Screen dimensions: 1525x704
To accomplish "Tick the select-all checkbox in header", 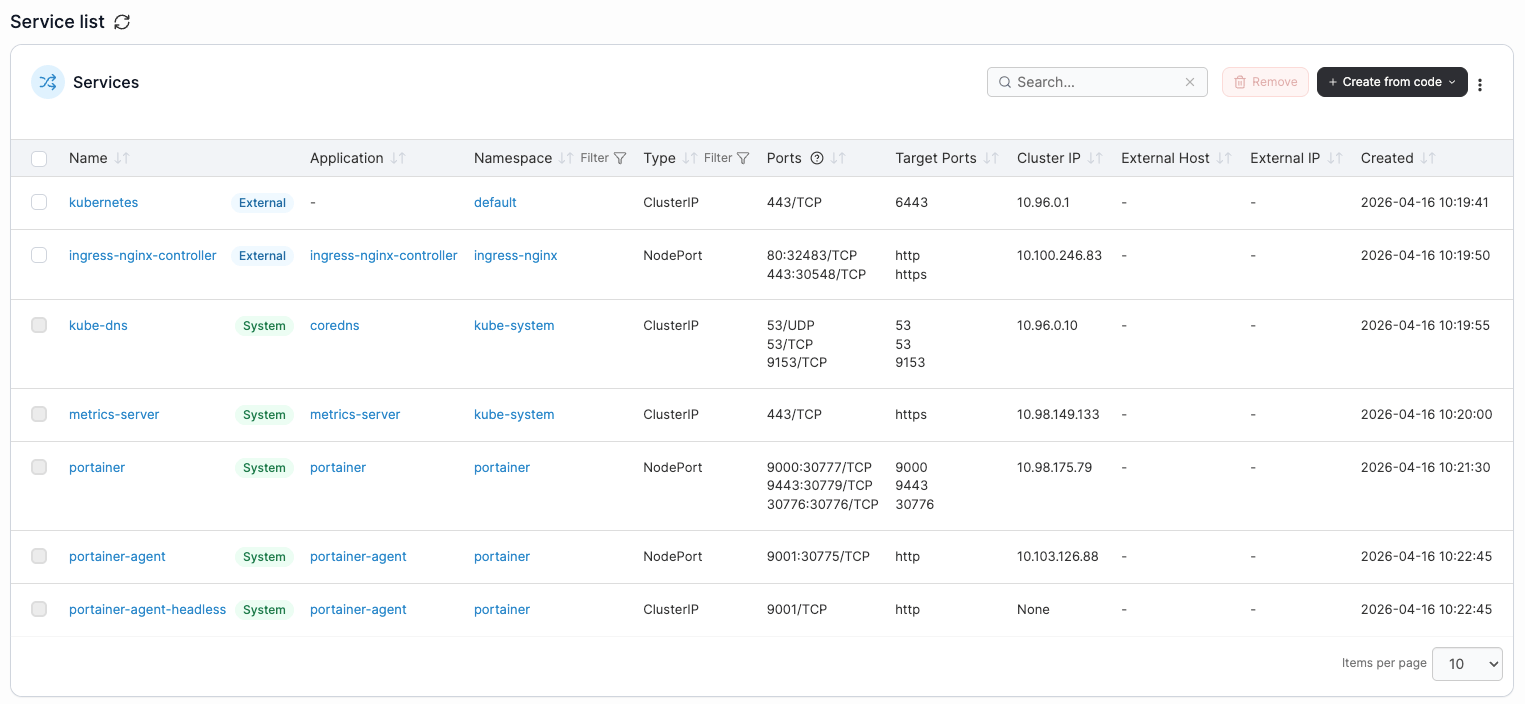I will [39, 158].
